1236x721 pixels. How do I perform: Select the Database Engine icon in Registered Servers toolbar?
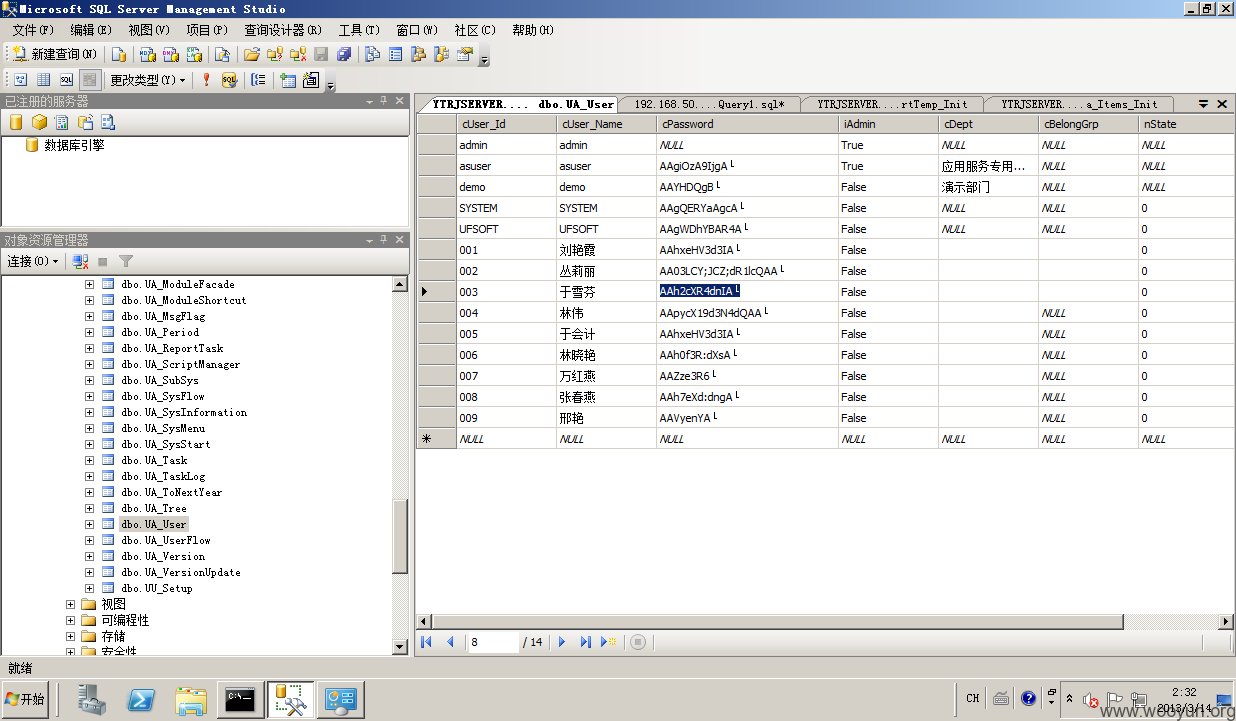16,122
